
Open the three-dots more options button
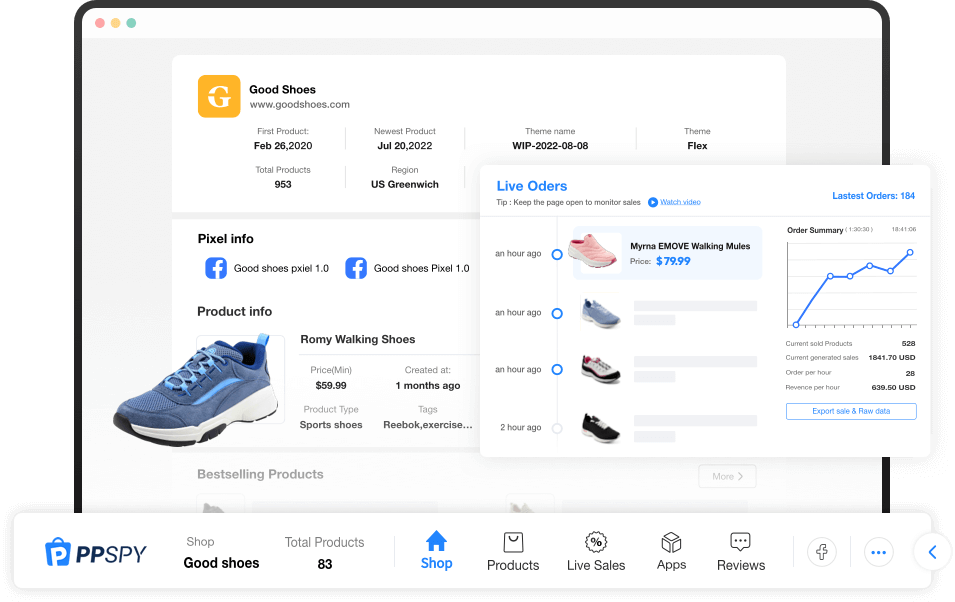click(x=879, y=552)
